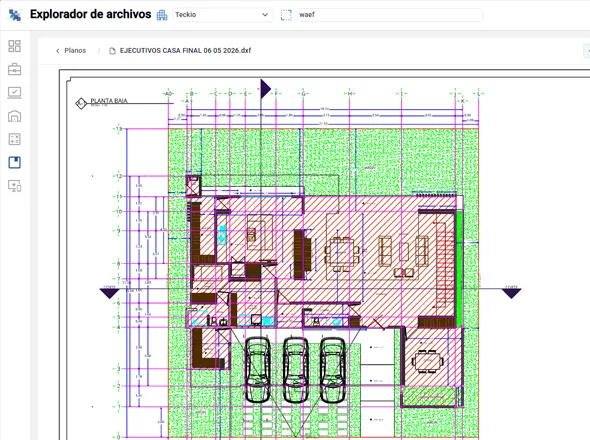Click the app logo icon beside Explorador de archivos
Screen dimensions: 590x440
(15, 15)
